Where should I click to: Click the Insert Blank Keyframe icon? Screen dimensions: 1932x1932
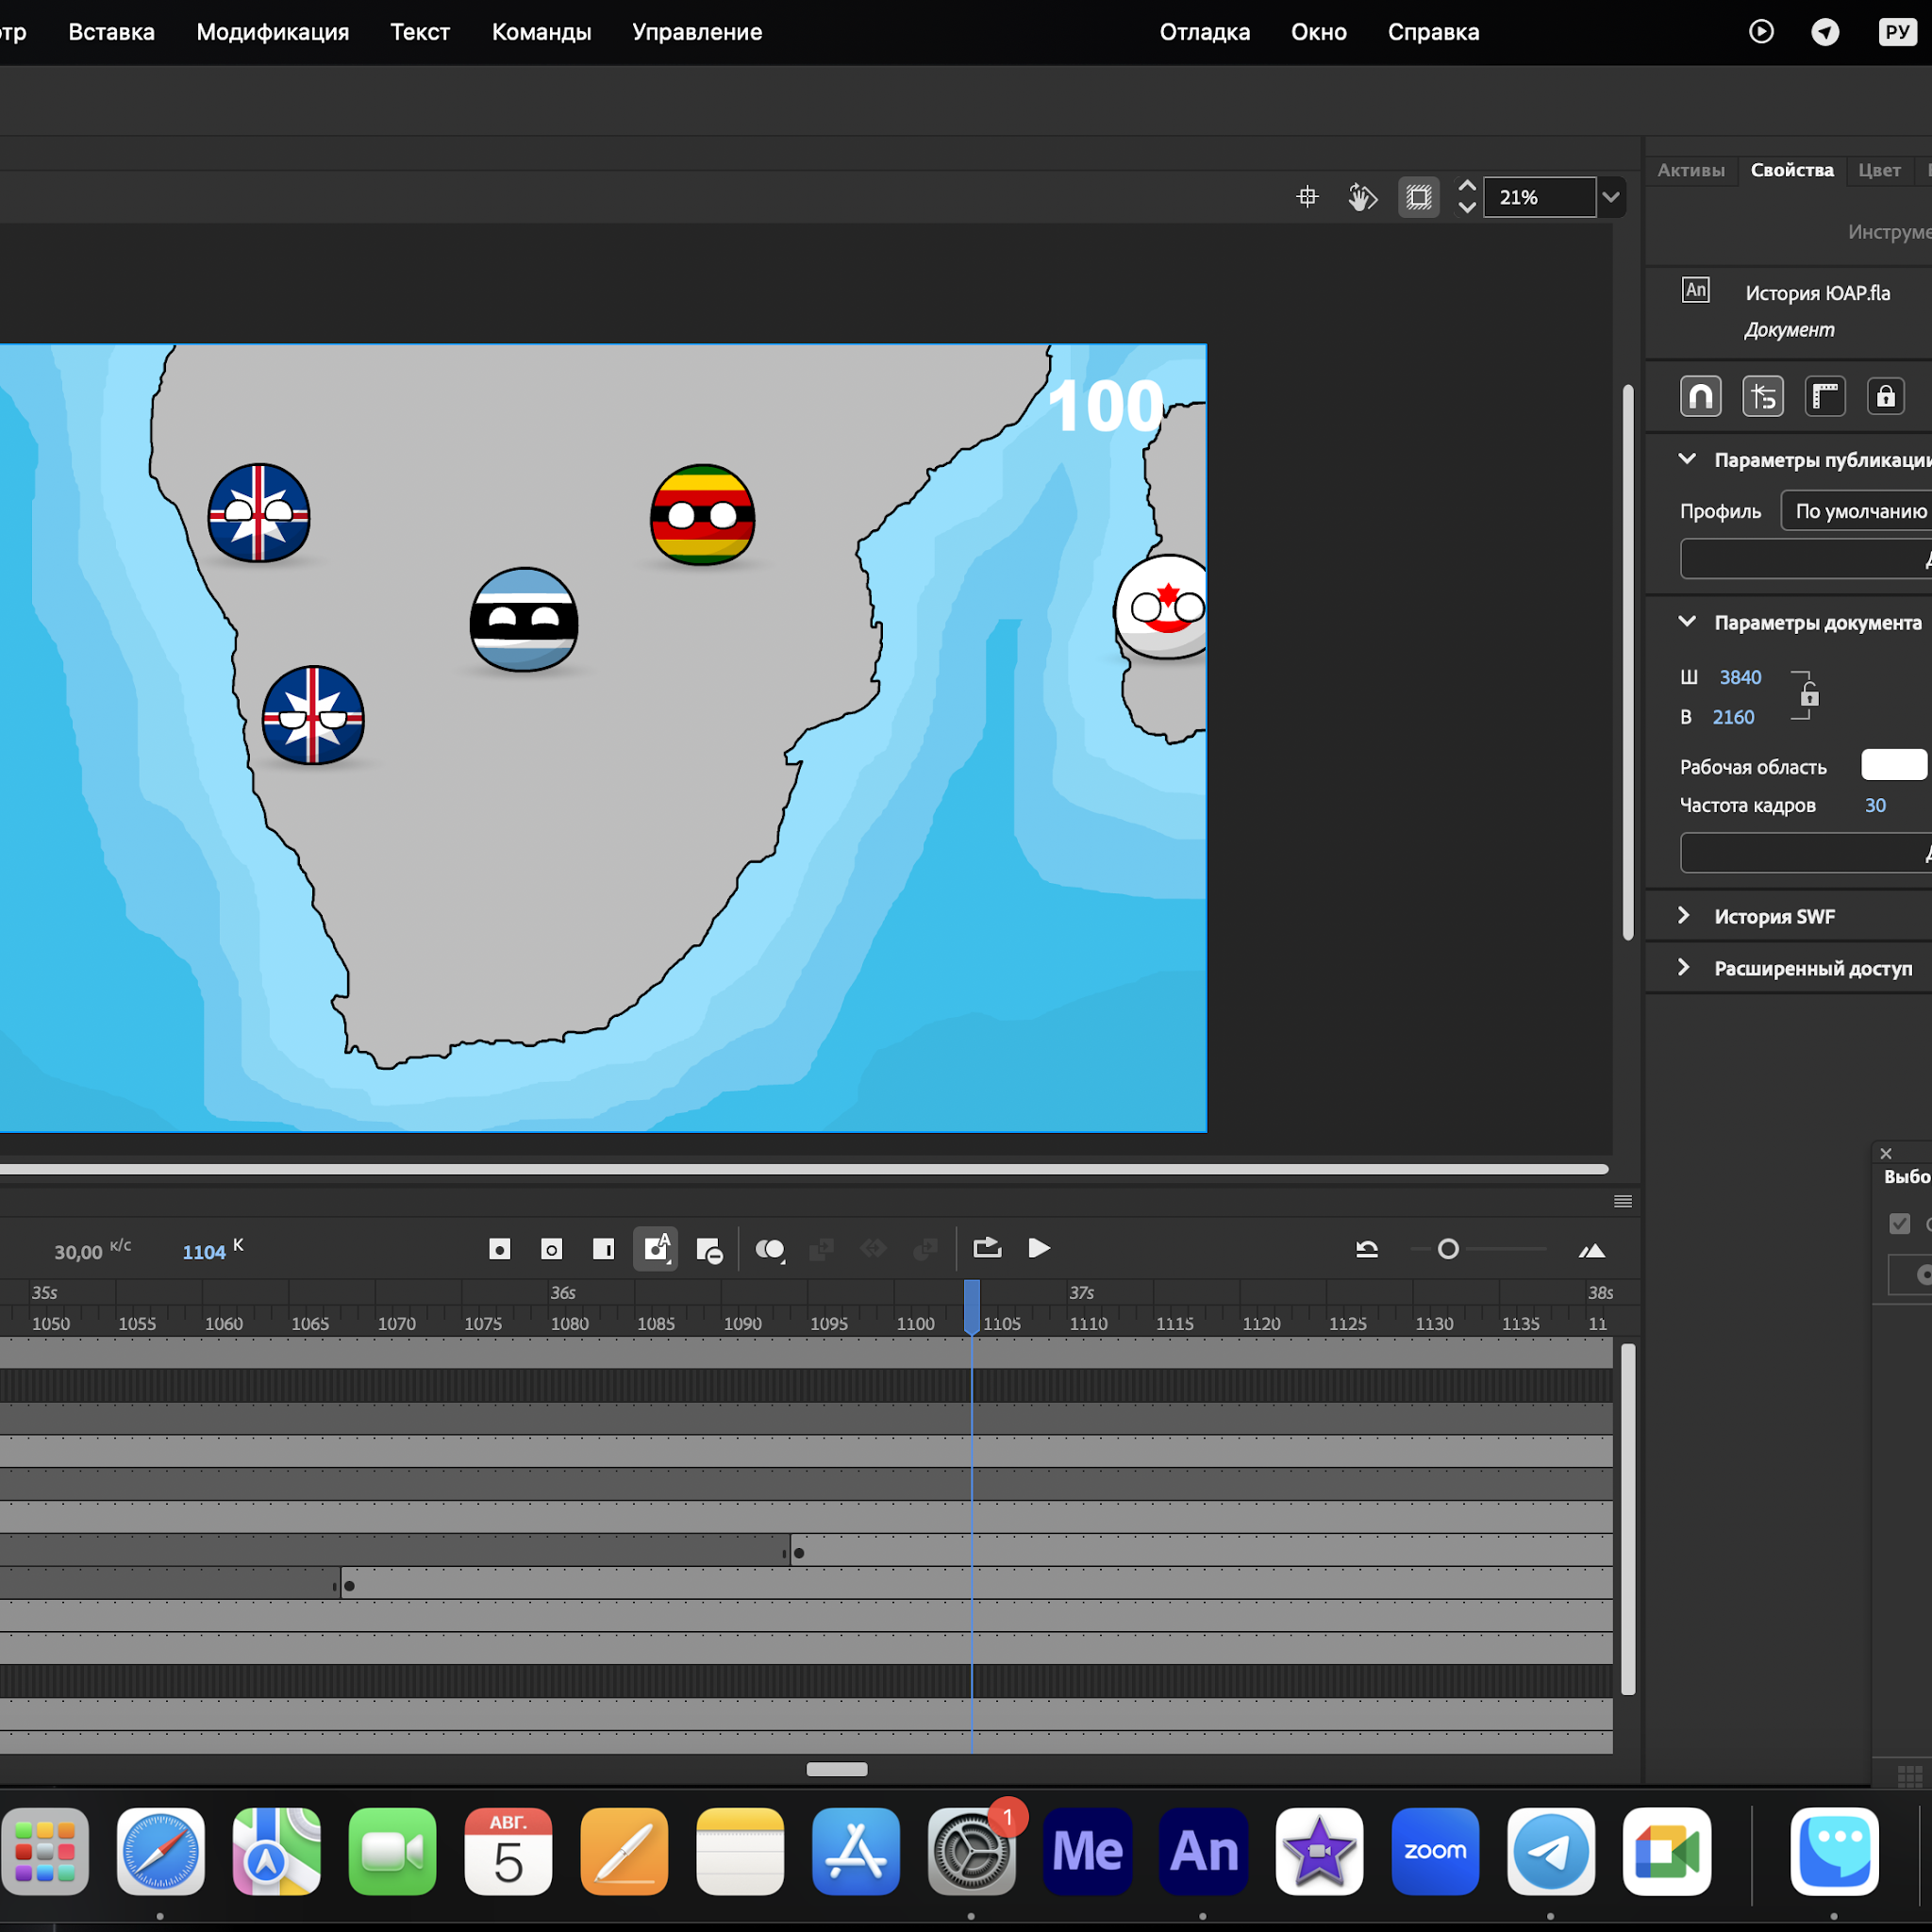coord(551,1249)
